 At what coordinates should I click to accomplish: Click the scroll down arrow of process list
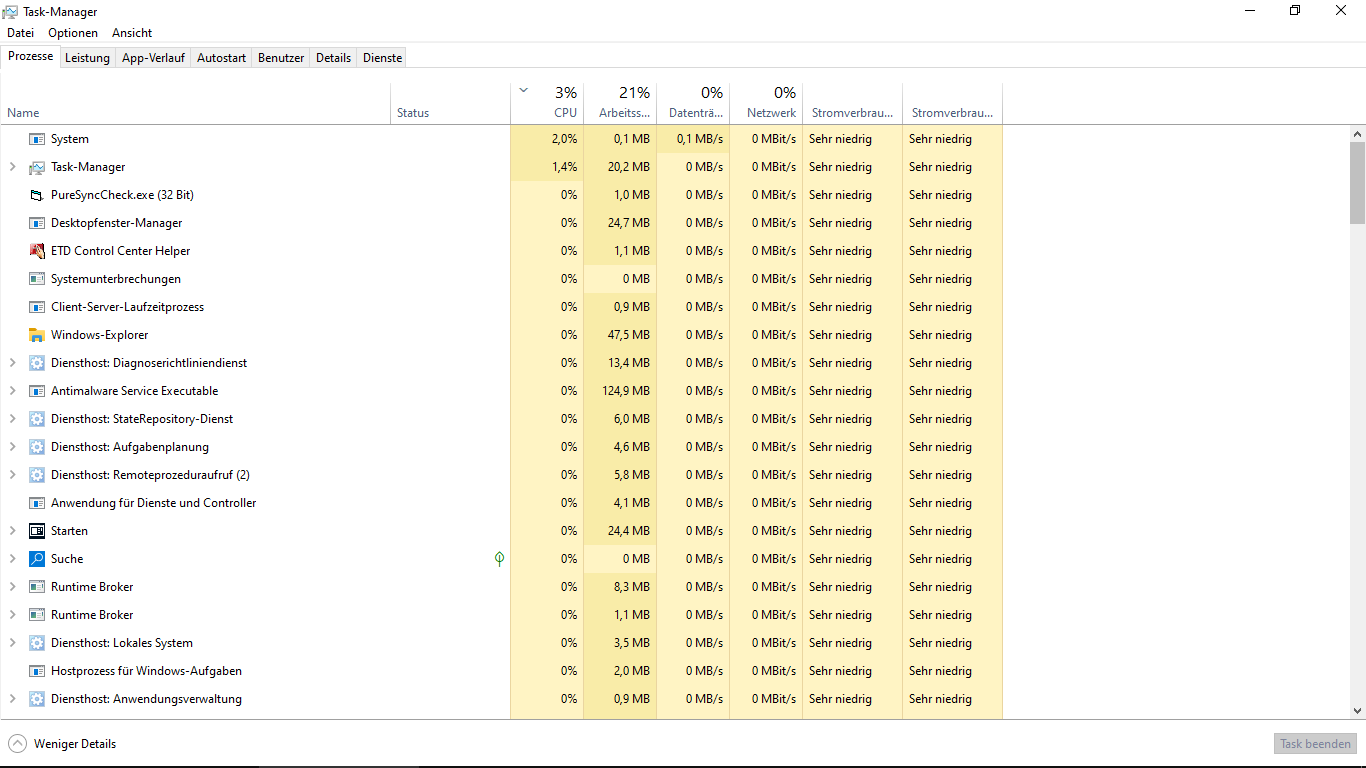click(1357, 710)
